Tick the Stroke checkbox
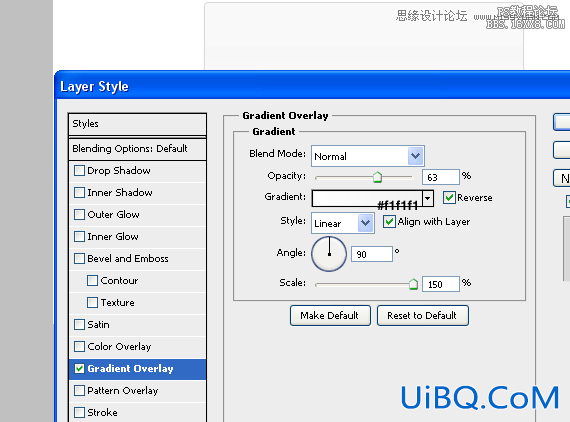The height and width of the screenshot is (422, 570). point(79,413)
